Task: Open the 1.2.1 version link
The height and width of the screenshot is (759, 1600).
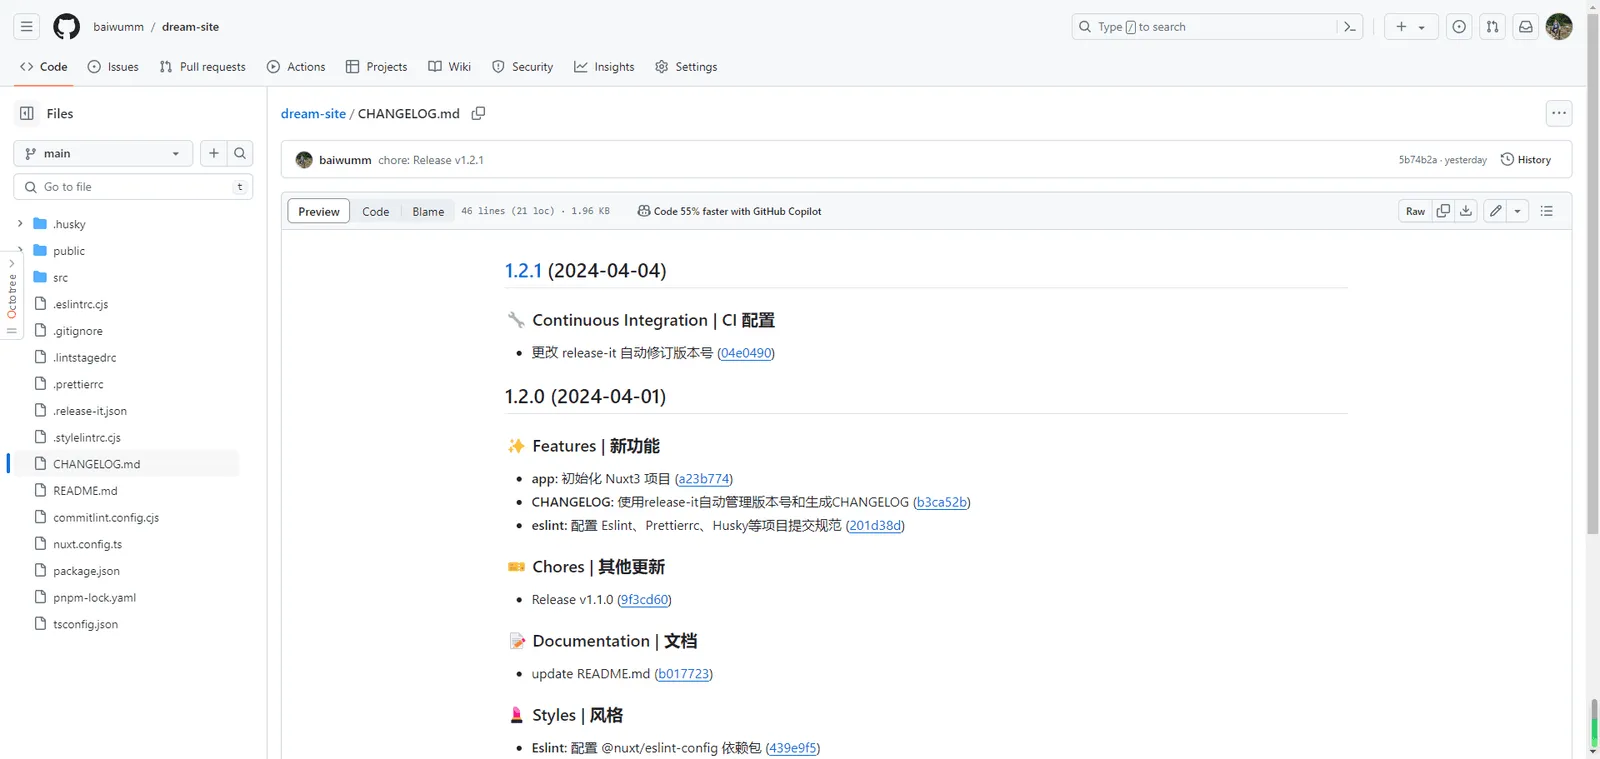Action: (x=523, y=270)
